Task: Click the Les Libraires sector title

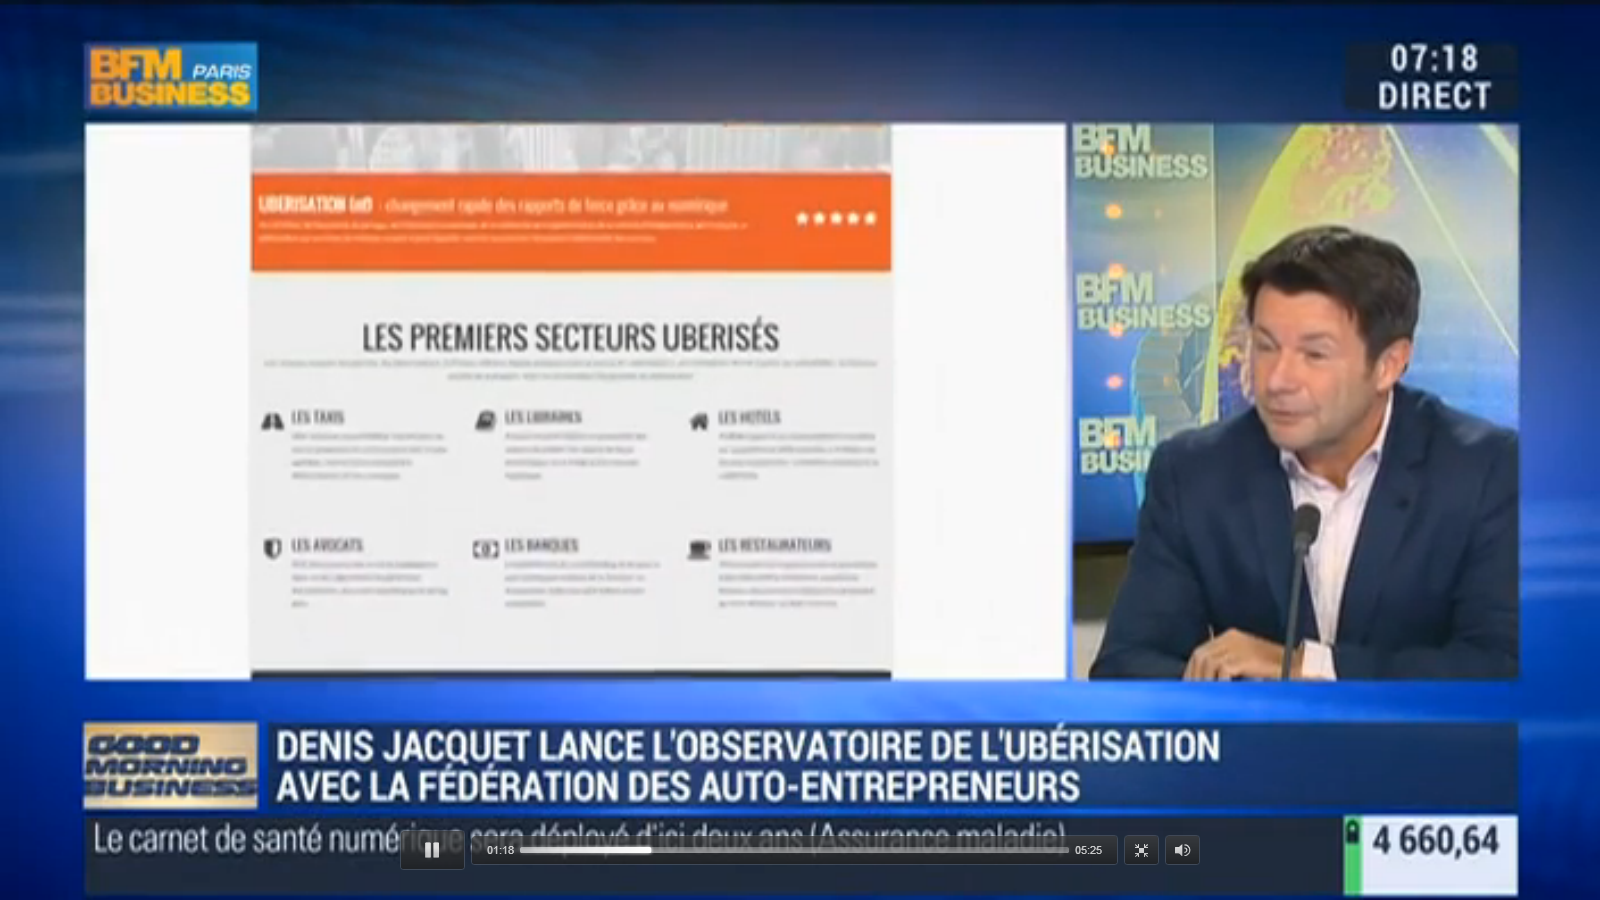Action: [543, 417]
